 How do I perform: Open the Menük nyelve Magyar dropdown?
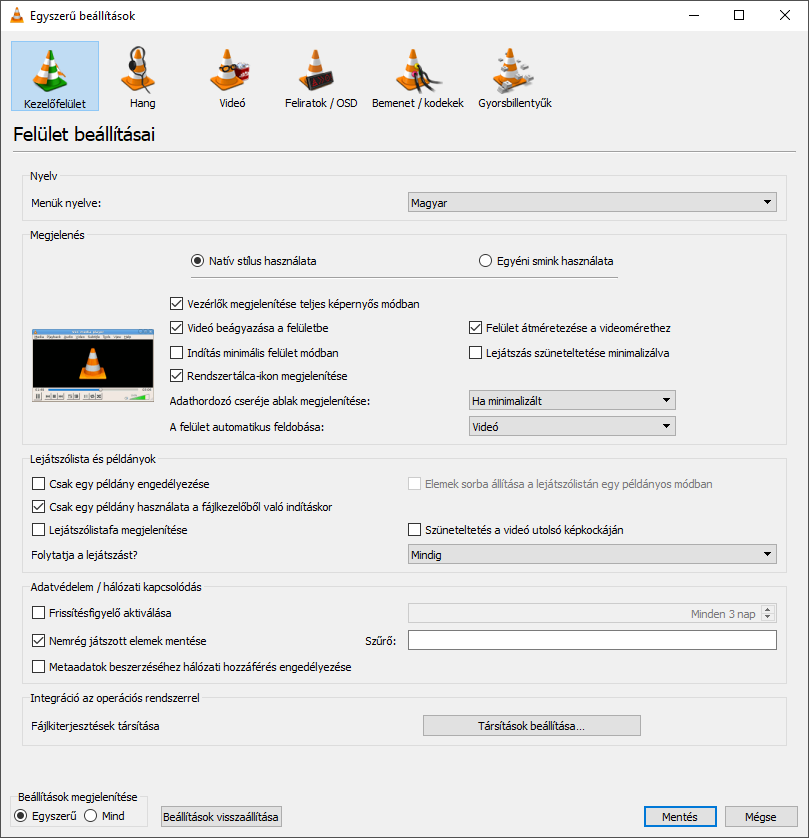[x=592, y=203]
